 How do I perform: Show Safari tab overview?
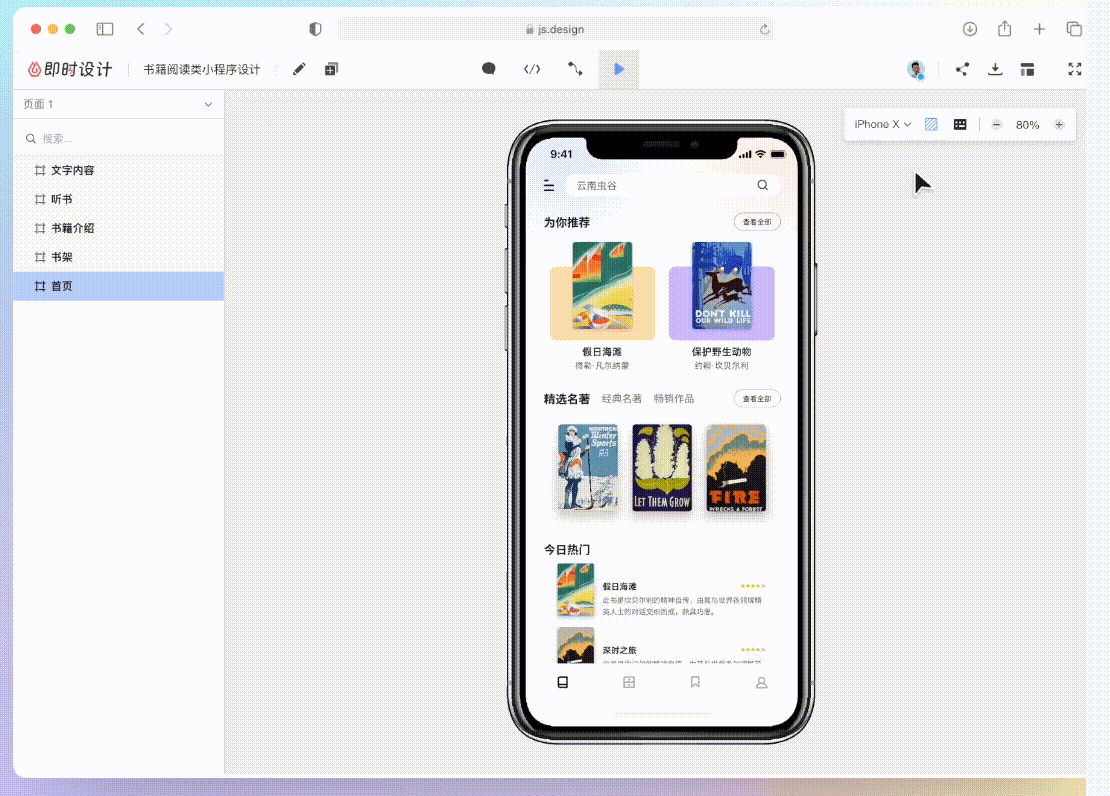point(1074,29)
